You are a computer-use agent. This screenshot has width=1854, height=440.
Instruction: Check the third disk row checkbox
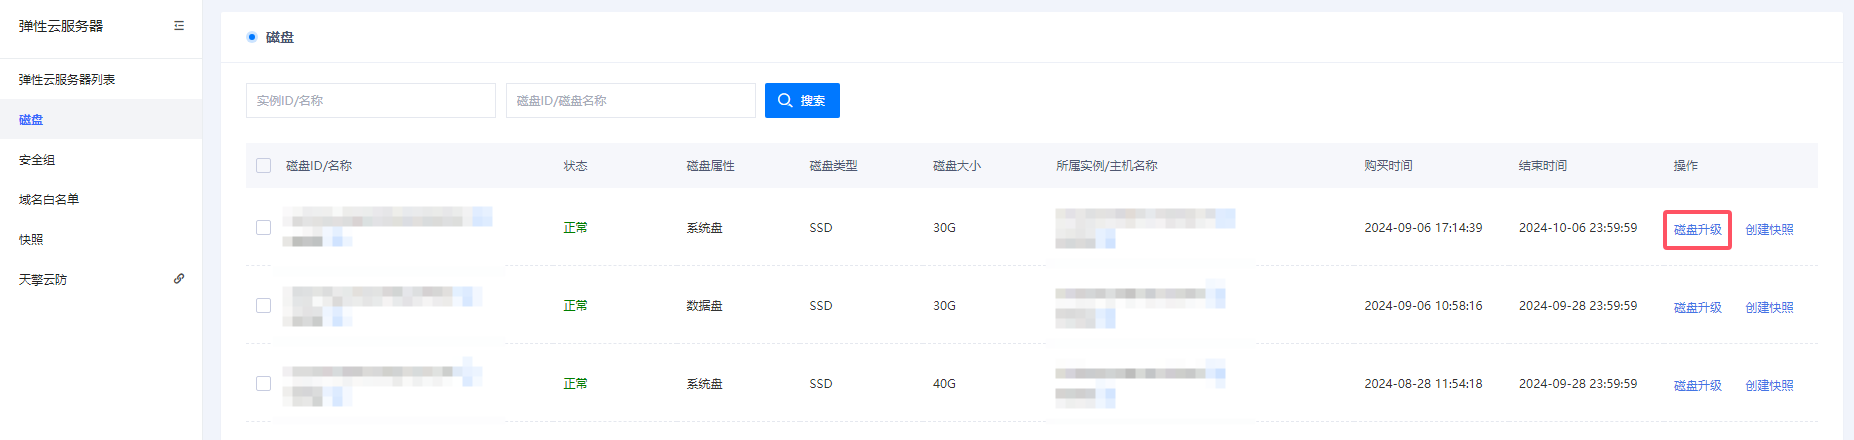[264, 384]
